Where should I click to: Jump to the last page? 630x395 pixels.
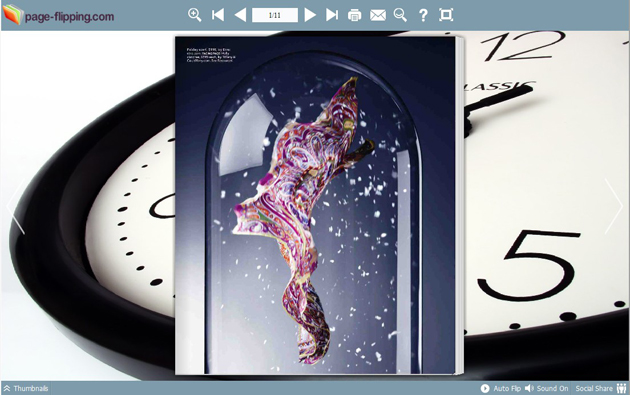coord(332,15)
